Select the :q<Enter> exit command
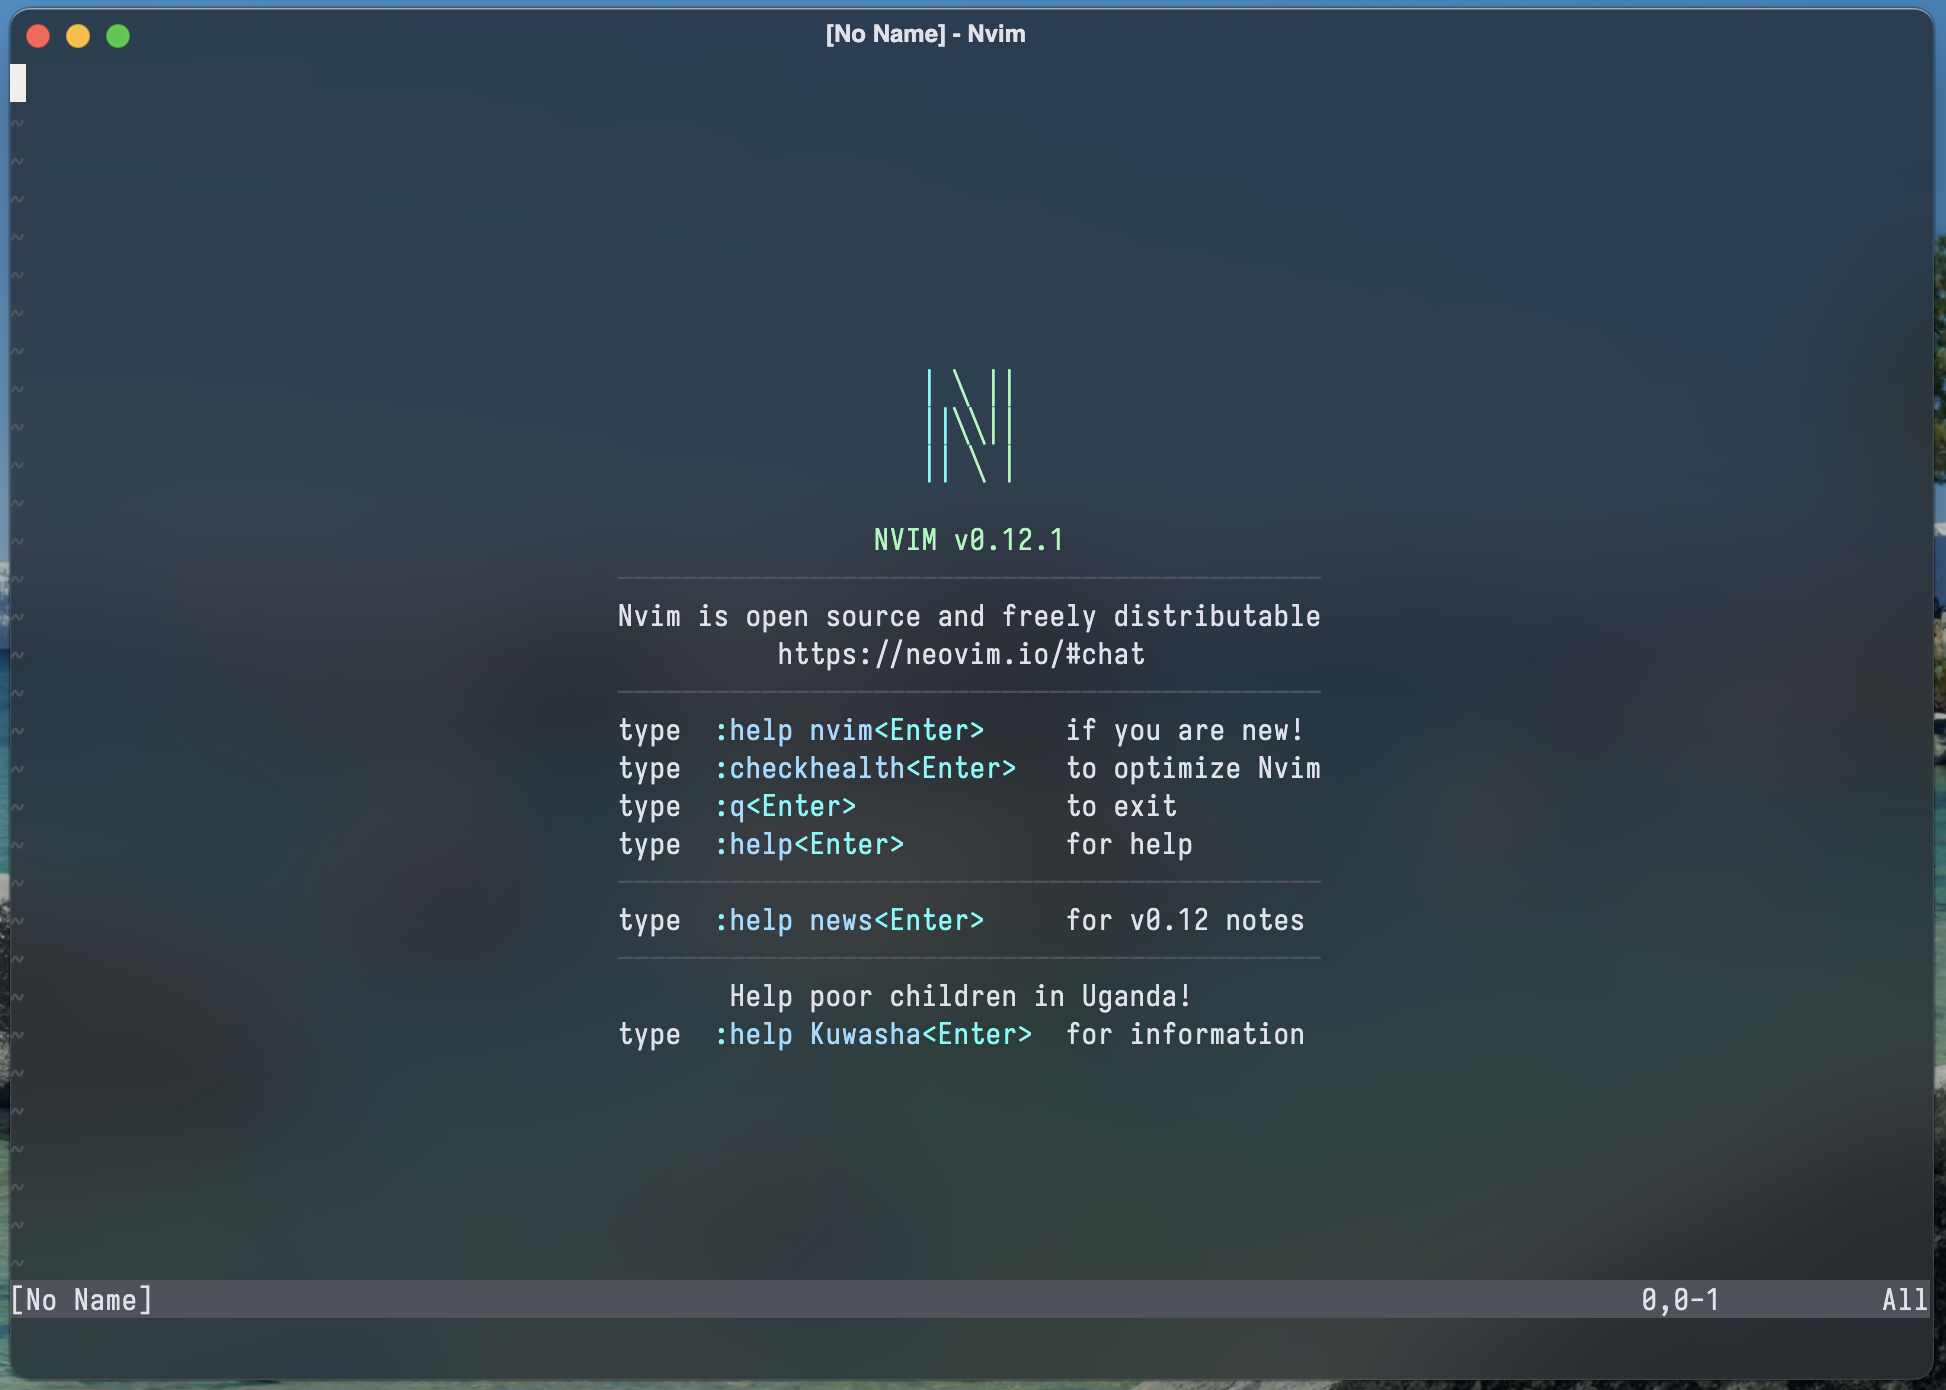The width and height of the screenshot is (1946, 1390). coord(786,806)
